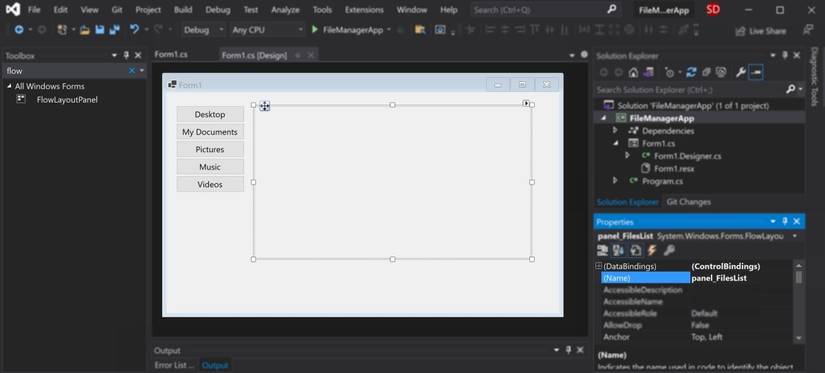Click the Feedback icon right of Live Share

coord(808,31)
